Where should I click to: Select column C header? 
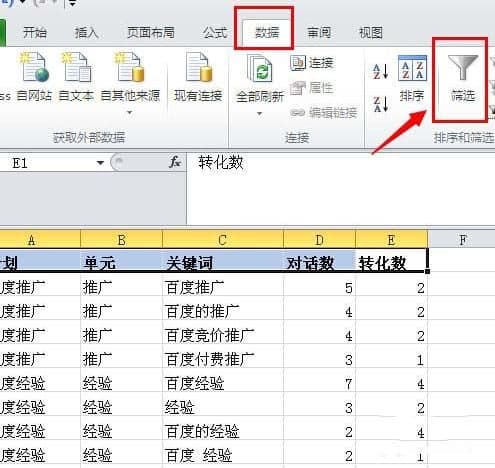pyautogui.click(x=223, y=240)
